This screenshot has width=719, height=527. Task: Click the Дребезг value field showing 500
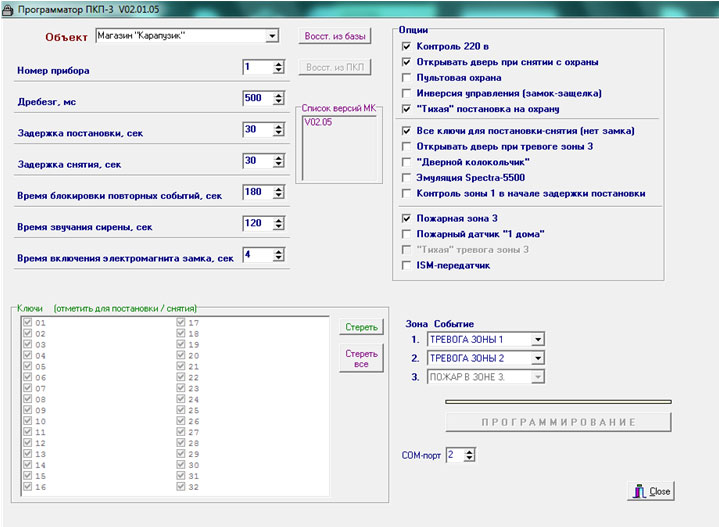pyautogui.click(x=257, y=98)
